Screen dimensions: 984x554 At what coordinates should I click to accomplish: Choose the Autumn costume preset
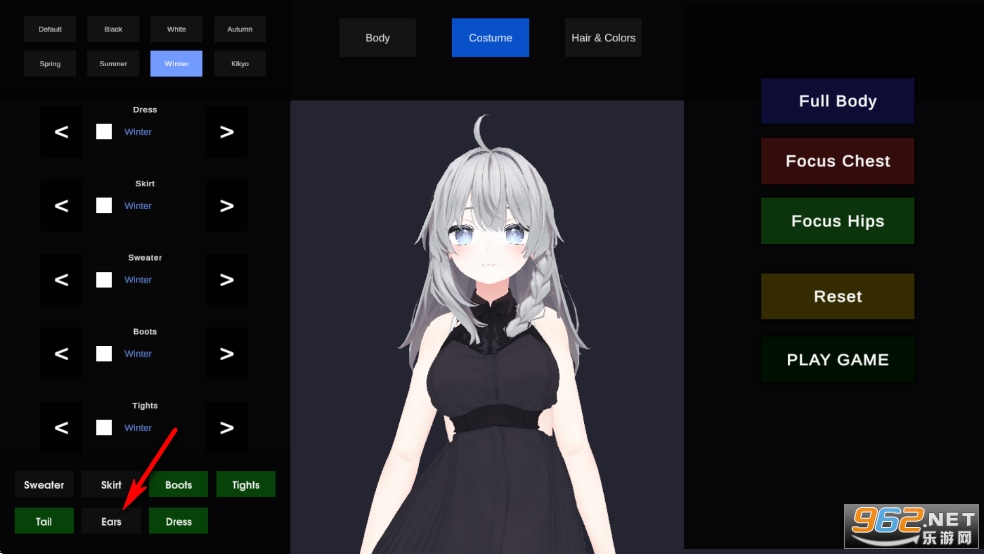click(240, 29)
